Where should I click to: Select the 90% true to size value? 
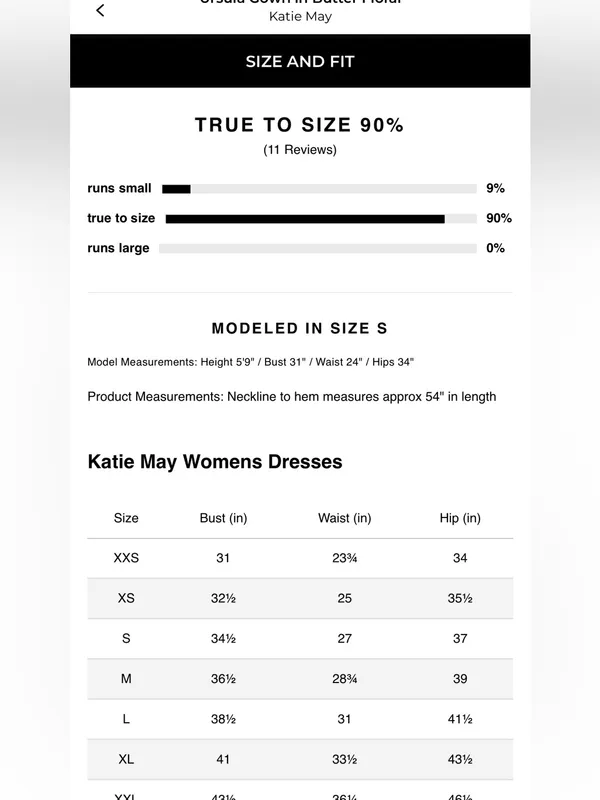[498, 218]
